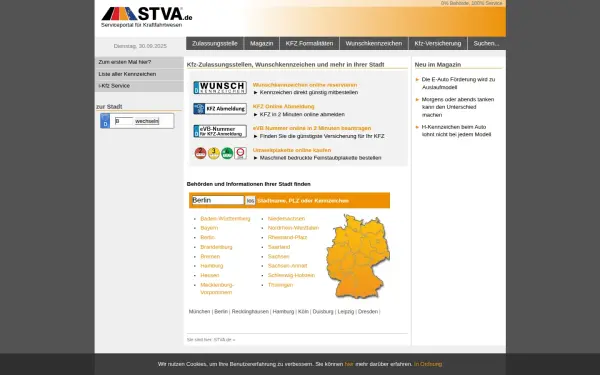Select 'i-Kfz Service' sidebar item
The height and width of the screenshot is (375, 600).
click(x=139, y=86)
